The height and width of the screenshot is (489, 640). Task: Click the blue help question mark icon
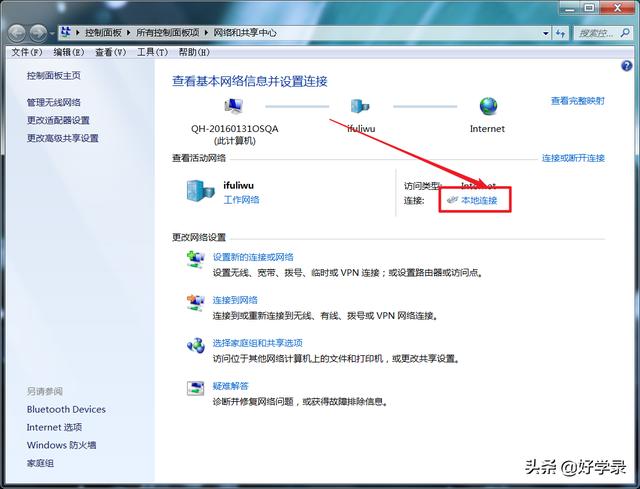click(627, 66)
